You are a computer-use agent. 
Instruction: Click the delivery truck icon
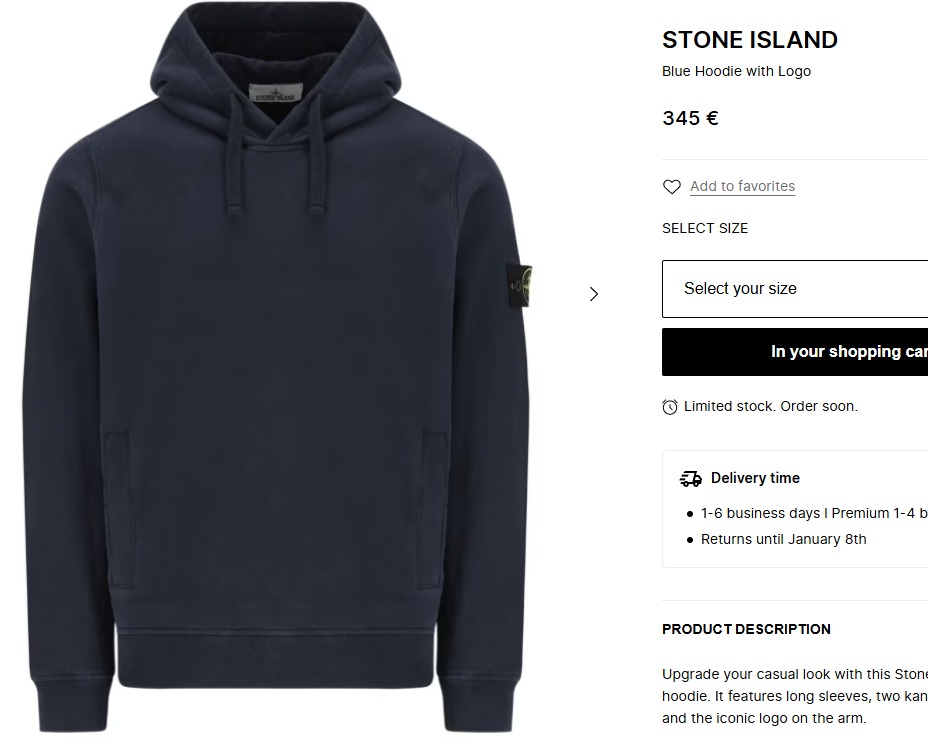(x=691, y=478)
